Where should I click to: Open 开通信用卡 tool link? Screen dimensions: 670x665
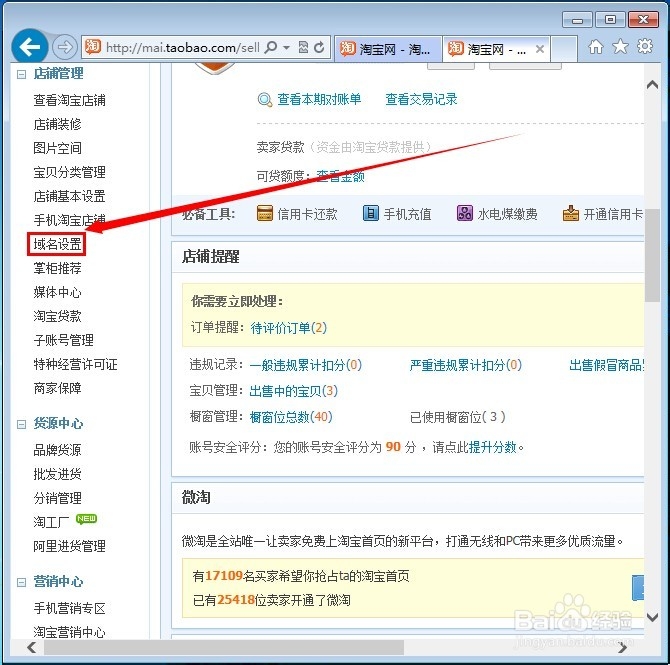click(614, 214)
